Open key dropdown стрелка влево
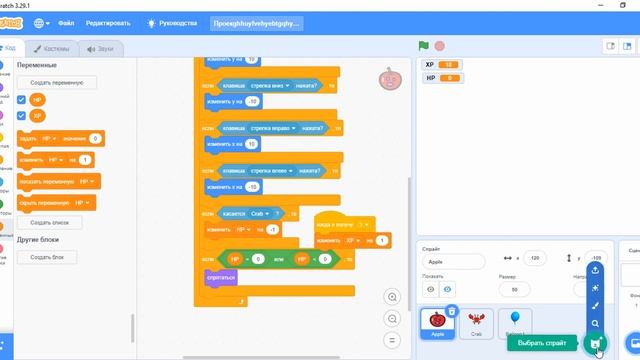640x360 pixels. (271, 171)
